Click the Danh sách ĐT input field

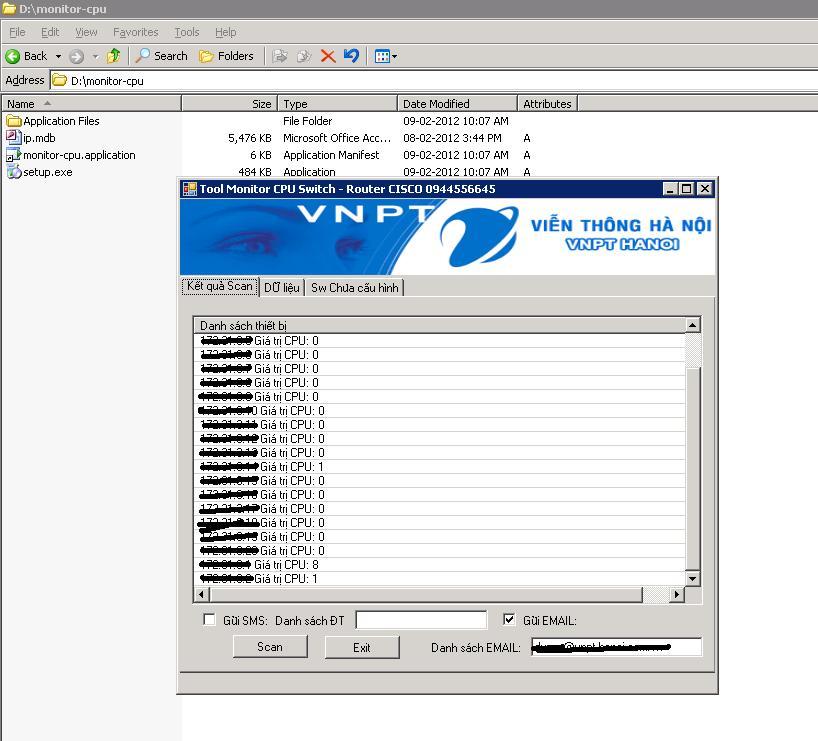point(421,620)
